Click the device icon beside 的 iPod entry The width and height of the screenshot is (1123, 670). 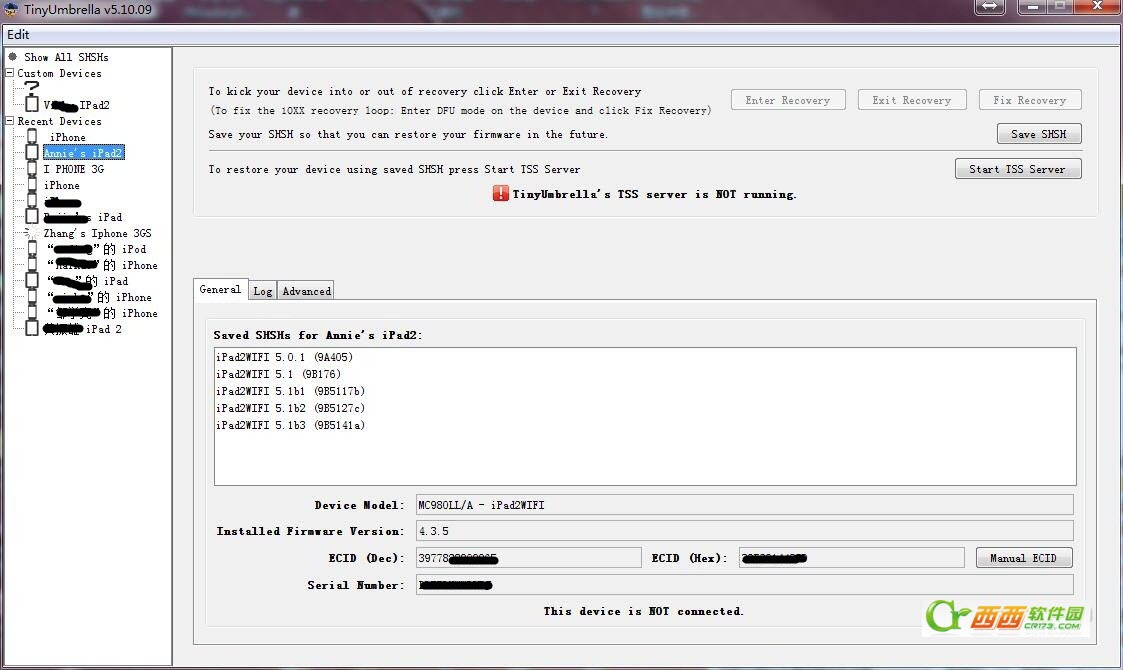32,249
